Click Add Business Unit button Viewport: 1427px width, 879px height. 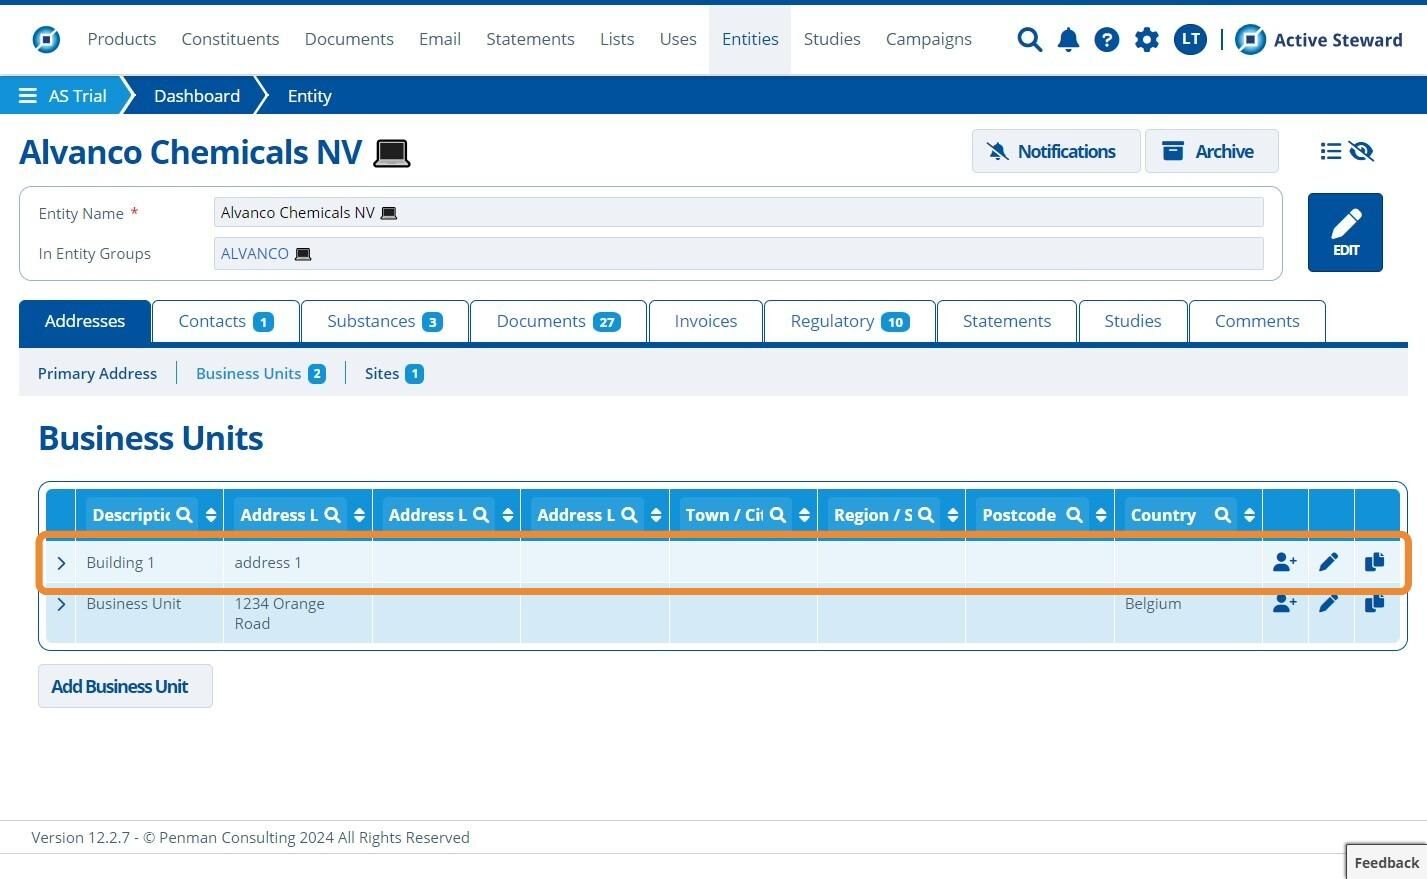tap(125, 686)
